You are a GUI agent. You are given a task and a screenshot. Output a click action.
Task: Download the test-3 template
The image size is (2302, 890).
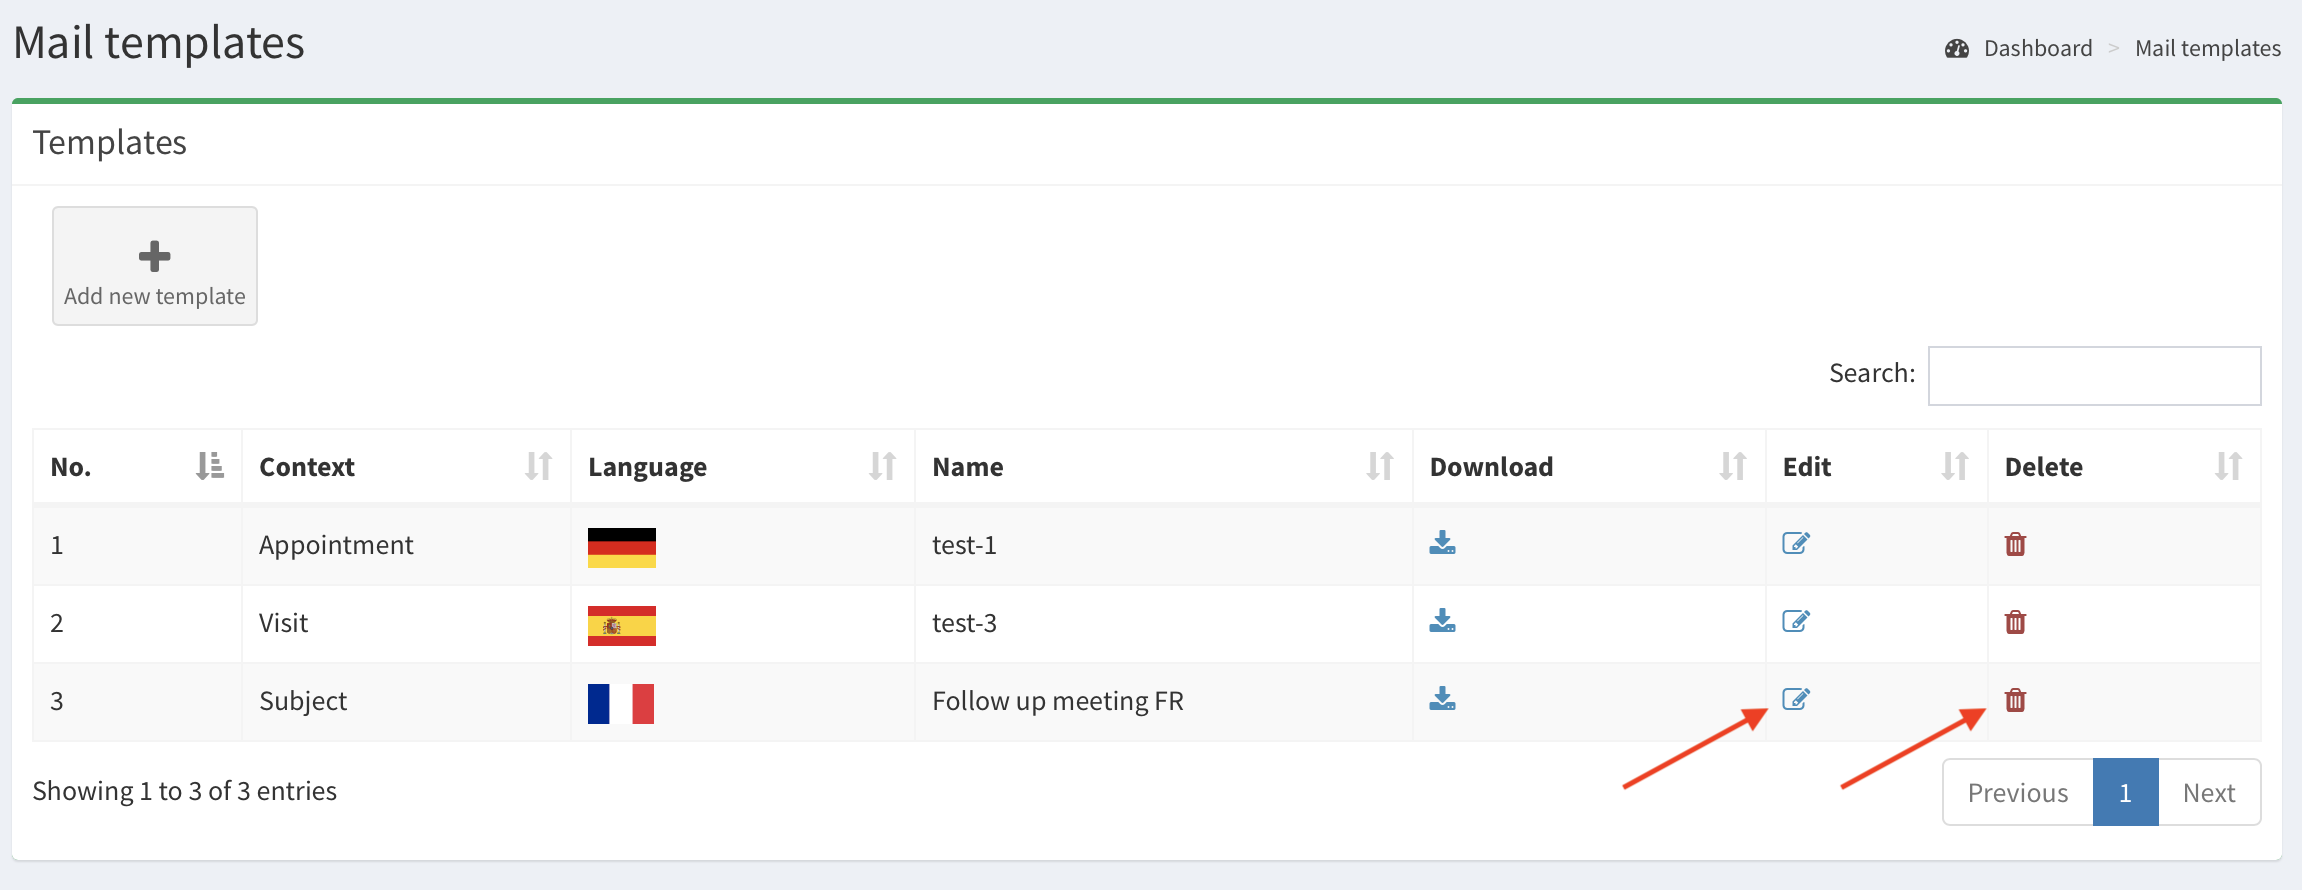coord(1442,621)
